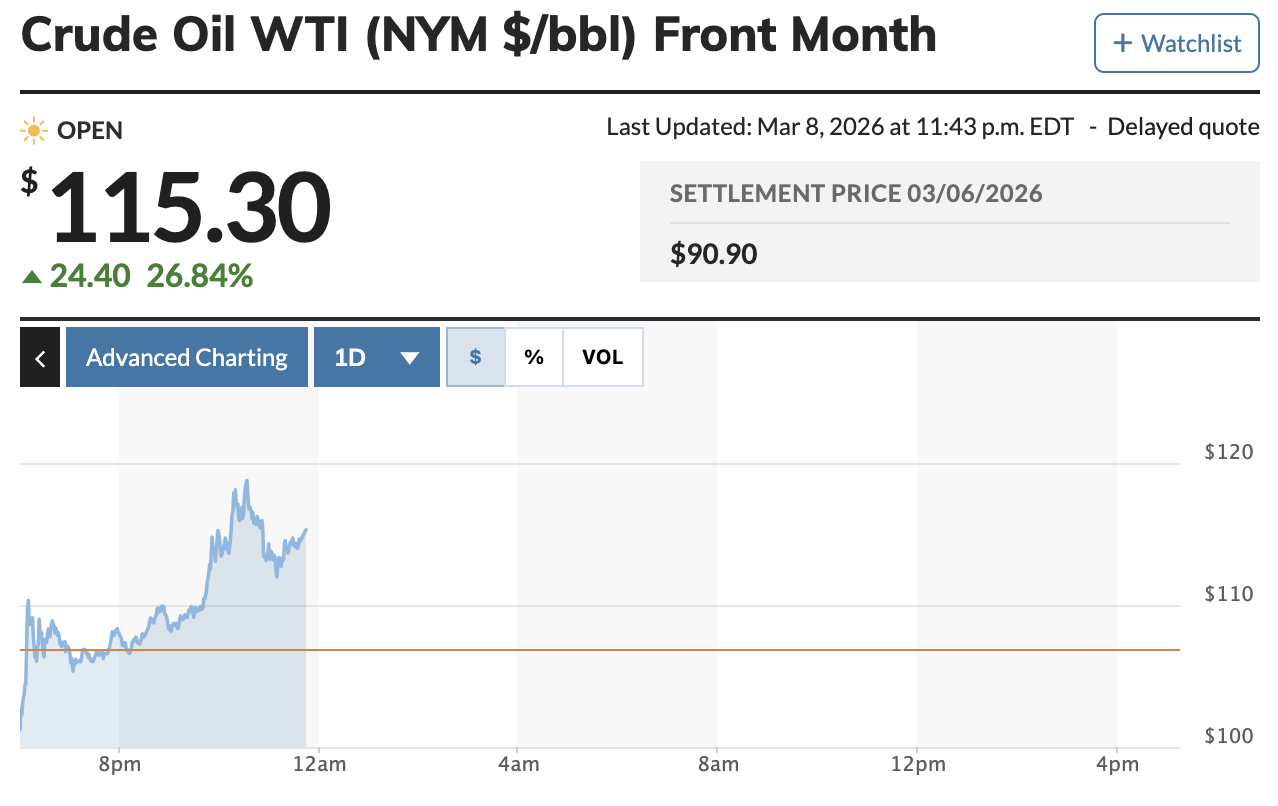
Task: Click the green up-arrow change indicator
Action: [33, 276]
